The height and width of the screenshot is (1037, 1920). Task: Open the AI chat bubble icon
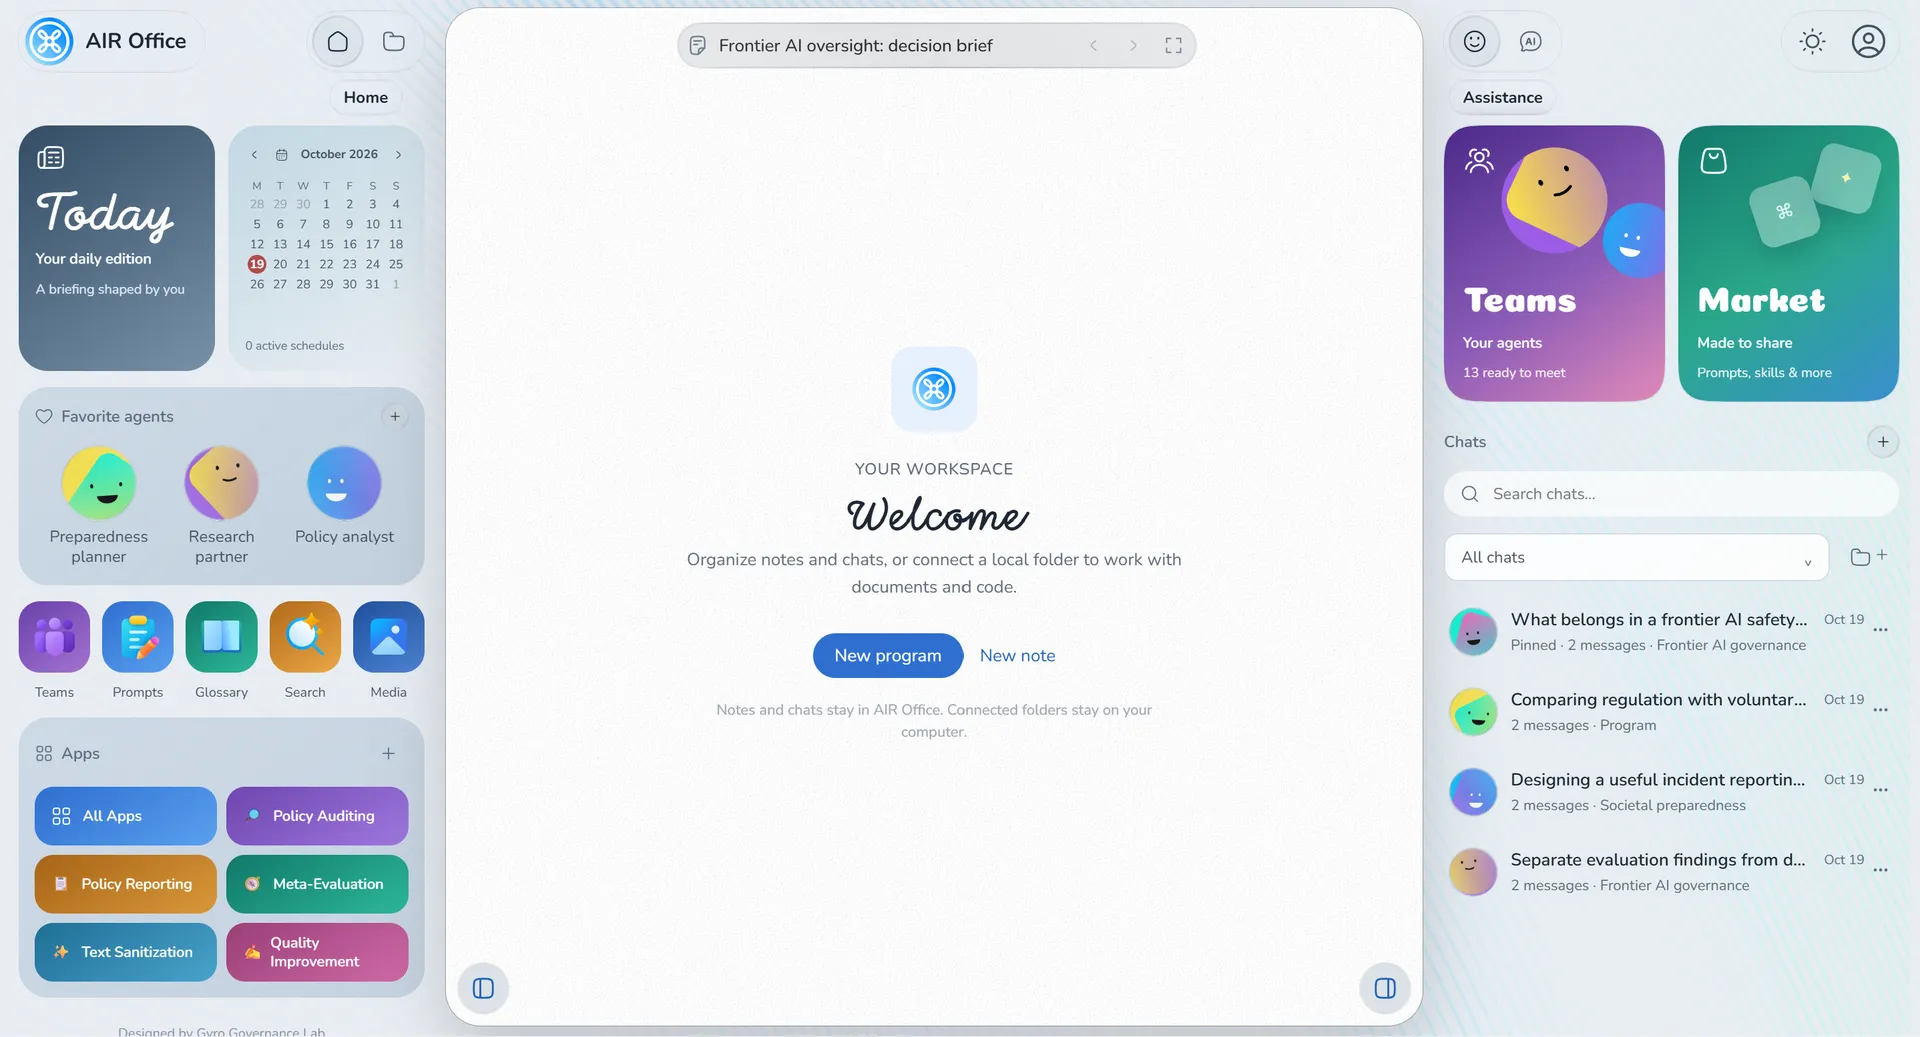tap(1530, 41)
